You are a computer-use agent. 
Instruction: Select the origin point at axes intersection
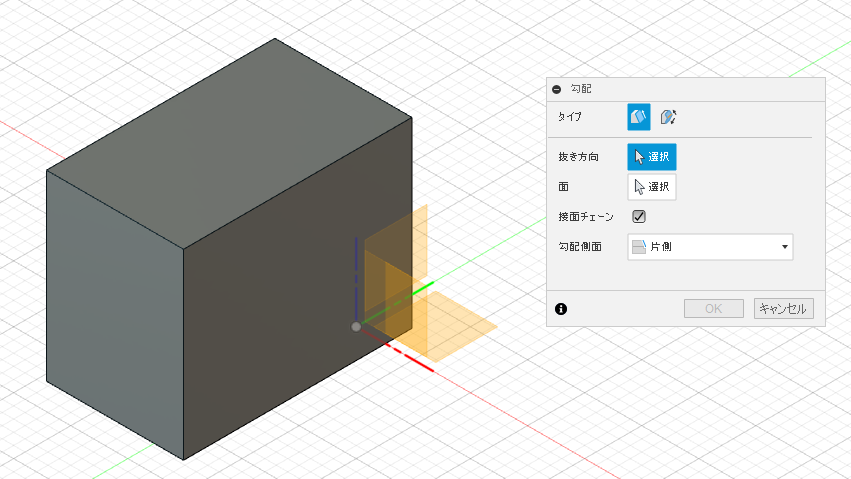(x=356, y=327)
